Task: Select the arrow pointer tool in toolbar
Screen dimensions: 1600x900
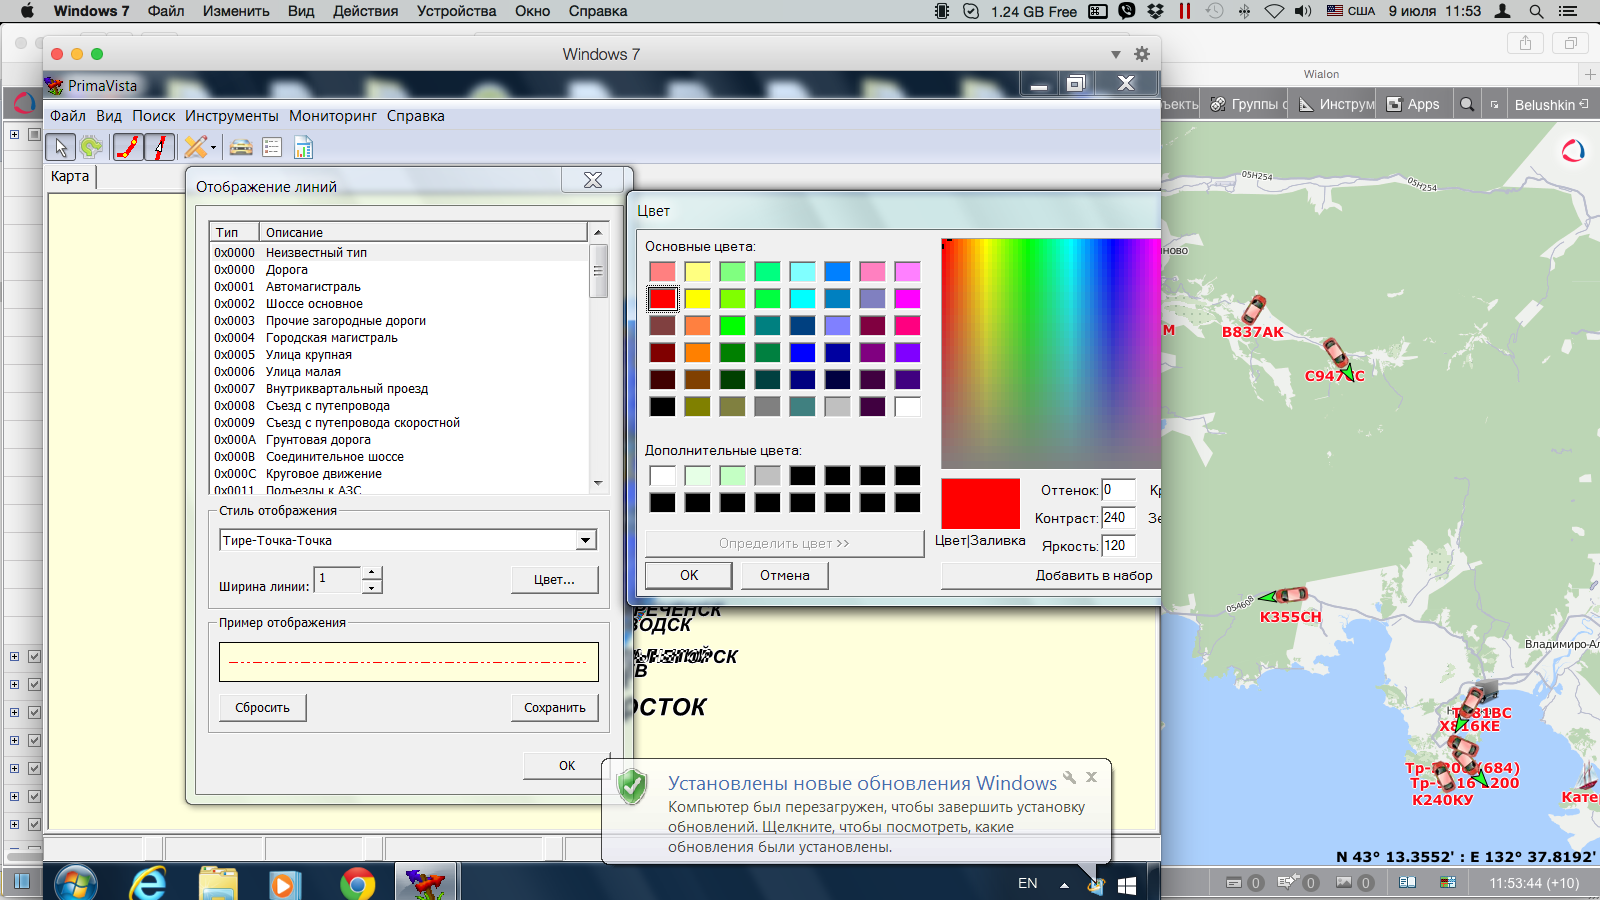Action: point(61,148)
